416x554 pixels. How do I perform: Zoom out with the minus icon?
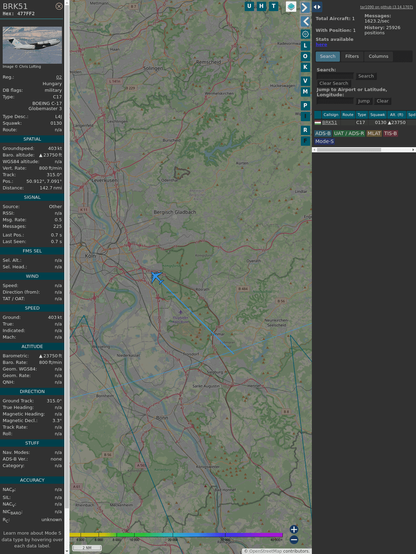point(294,540)
